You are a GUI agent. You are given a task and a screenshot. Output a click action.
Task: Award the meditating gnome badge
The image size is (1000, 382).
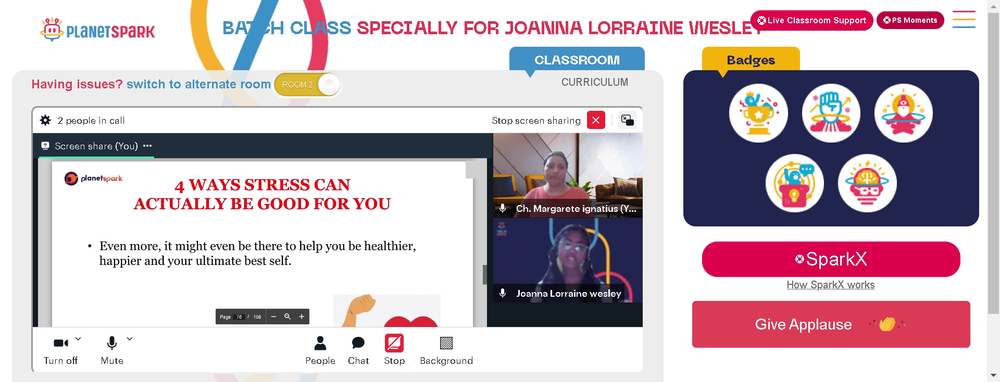[904, 114]
